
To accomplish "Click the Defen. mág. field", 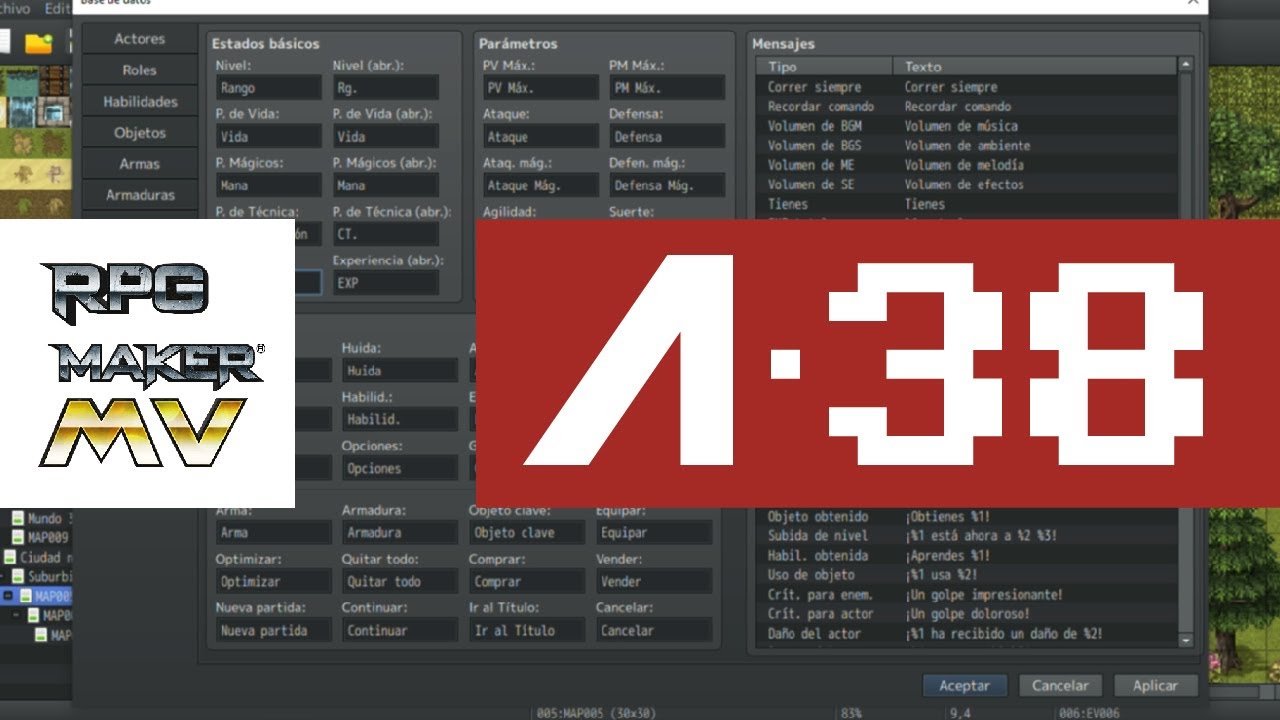I will 667,185.
